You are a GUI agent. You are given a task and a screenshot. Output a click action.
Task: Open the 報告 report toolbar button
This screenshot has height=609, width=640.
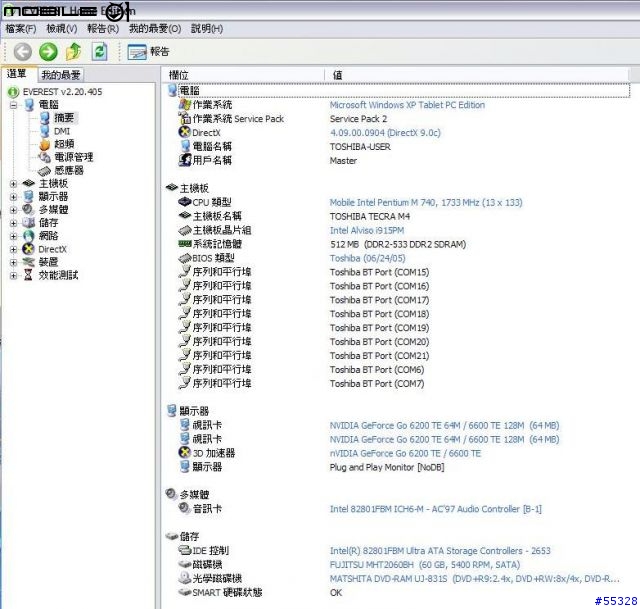tap(148, 52)
